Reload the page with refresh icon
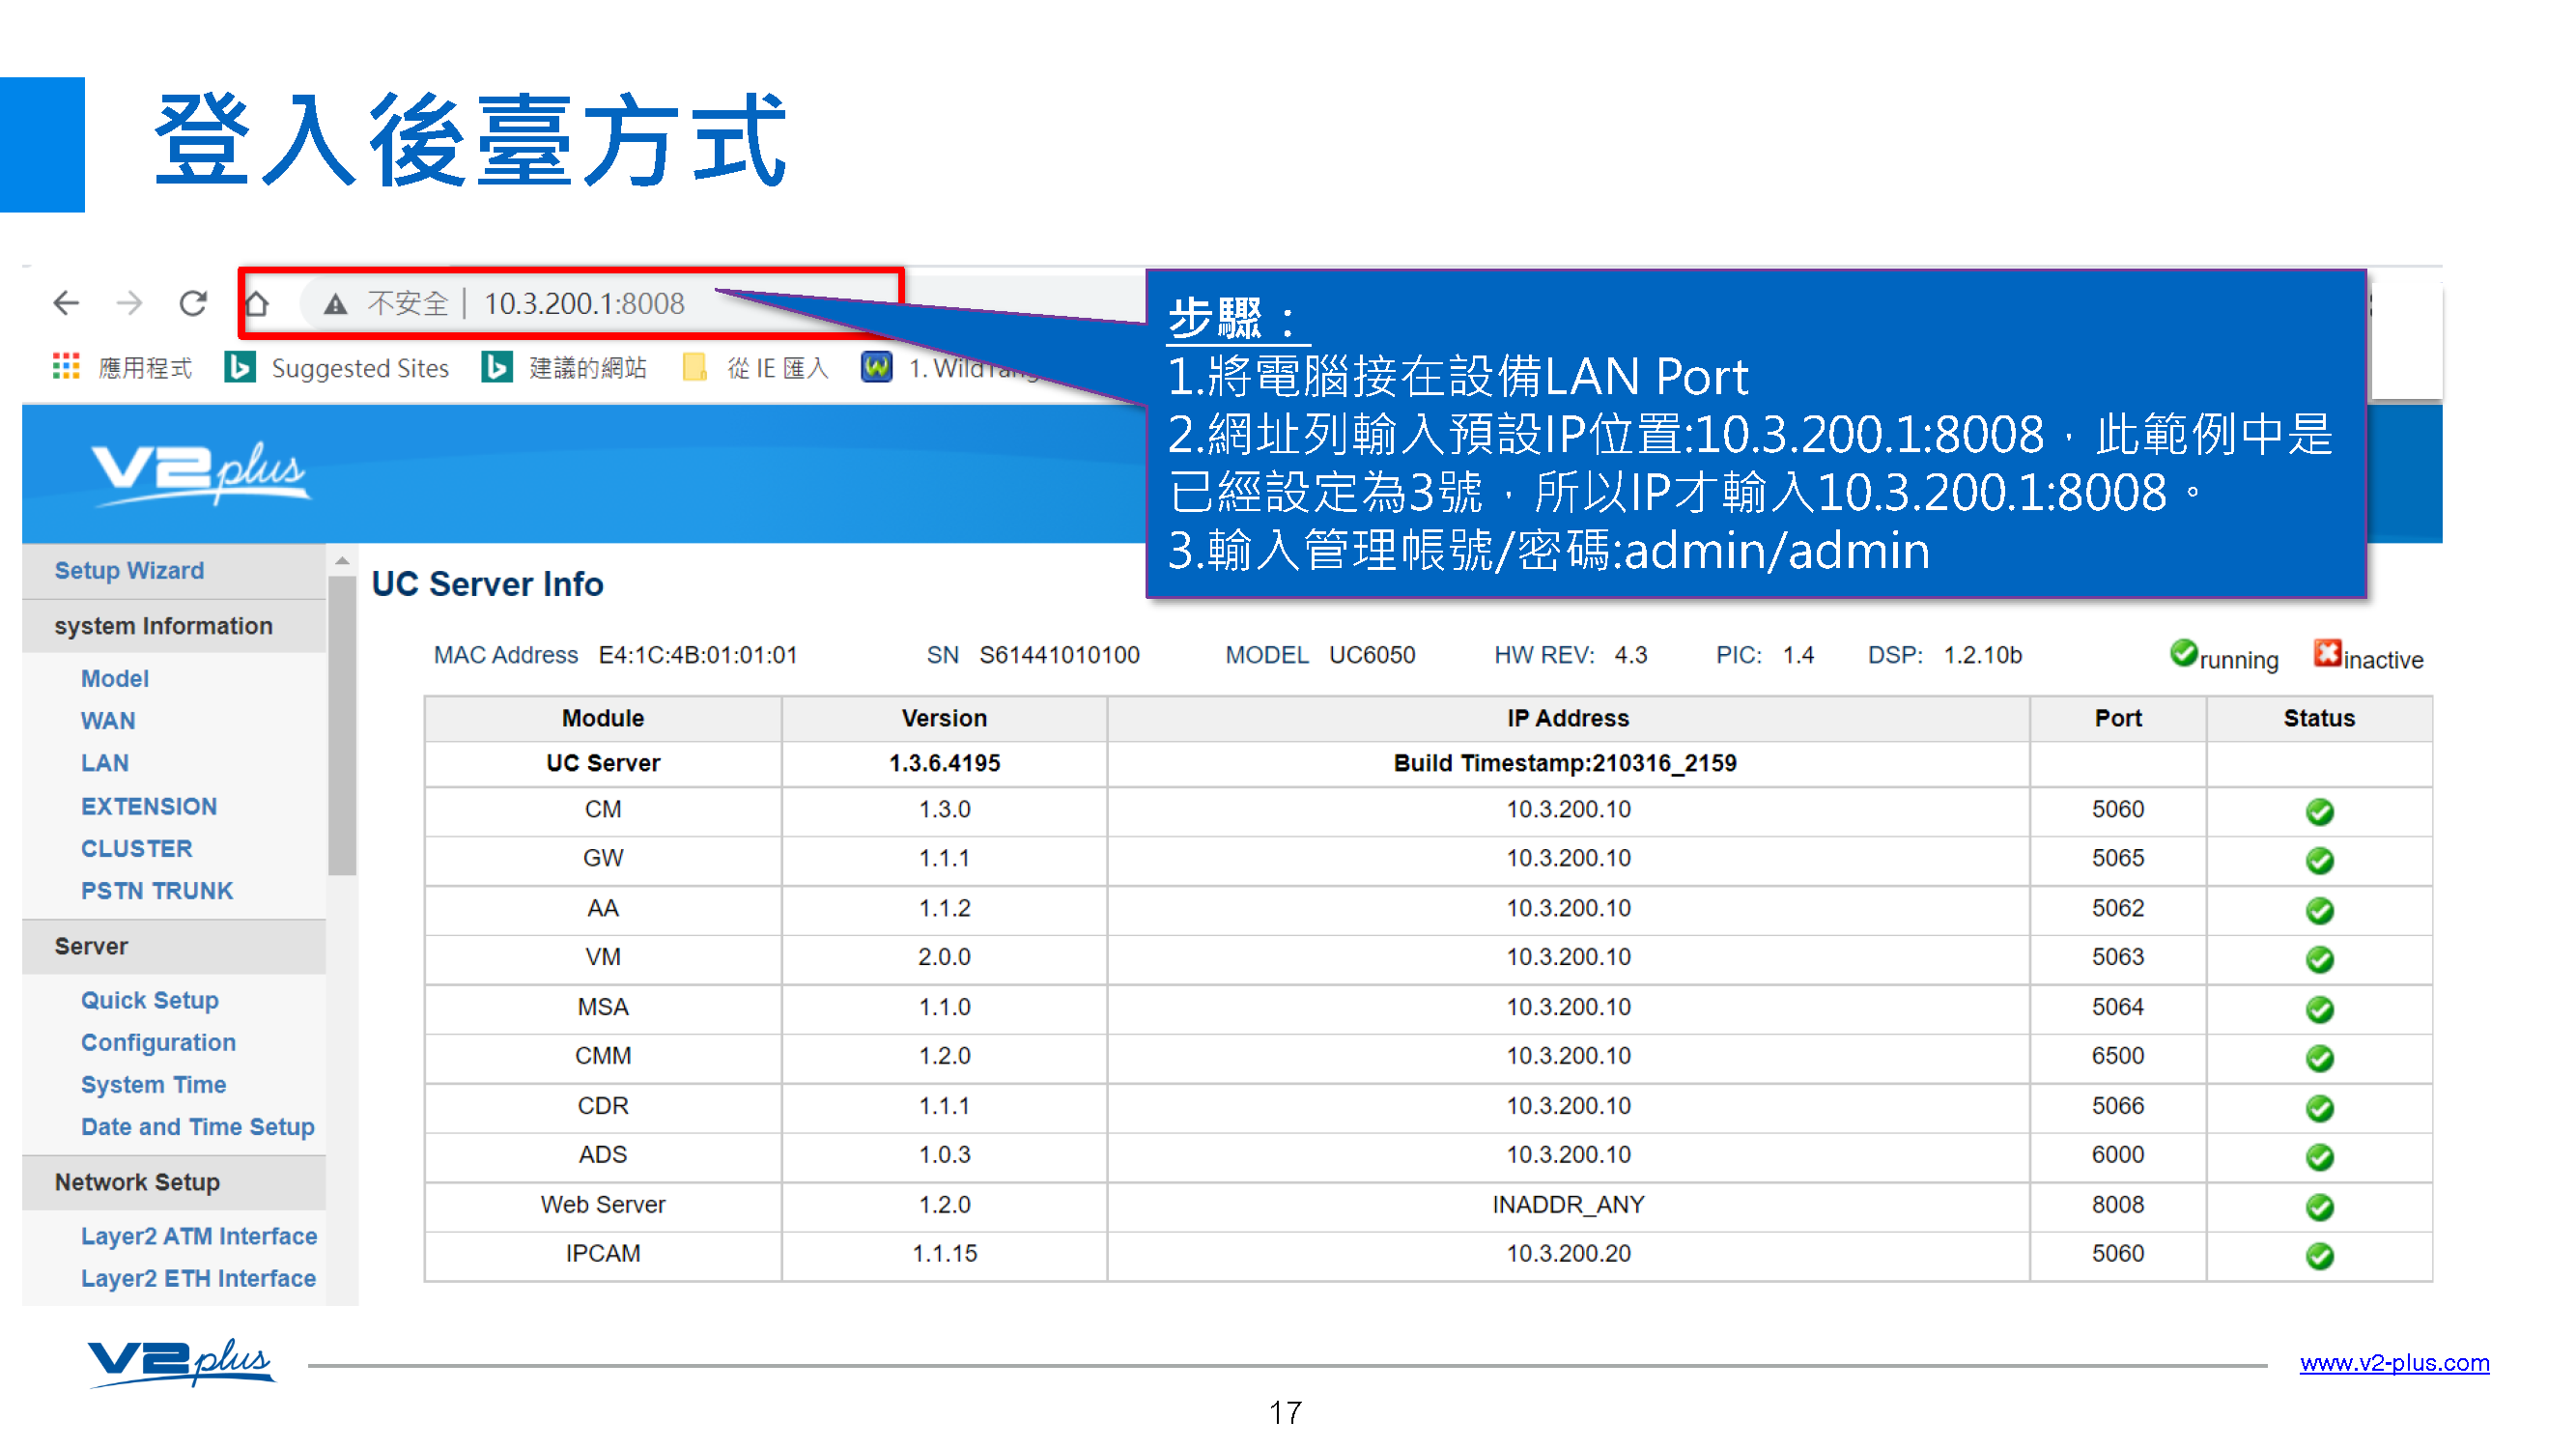The image size is (2576, 1449). pos(193,303)
